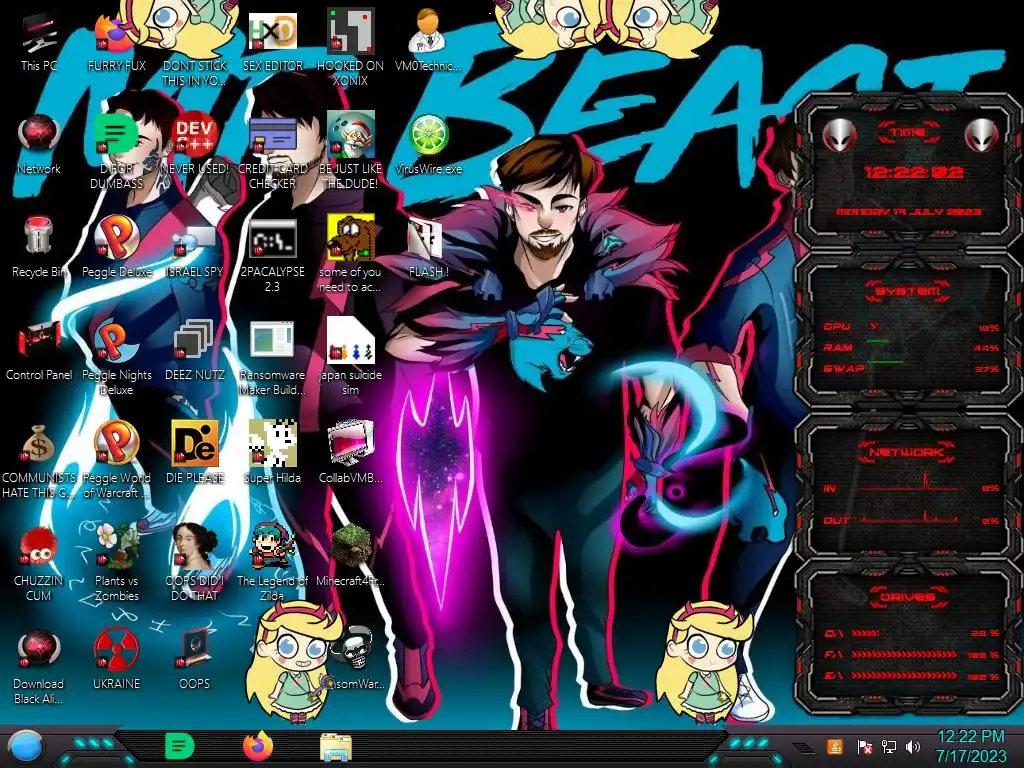The width and height of the screenshot is (1024, 768).
Task: Open the UKRAINE radiation-symbol icon
Action: pyautogui.click(x=116, y=650)
